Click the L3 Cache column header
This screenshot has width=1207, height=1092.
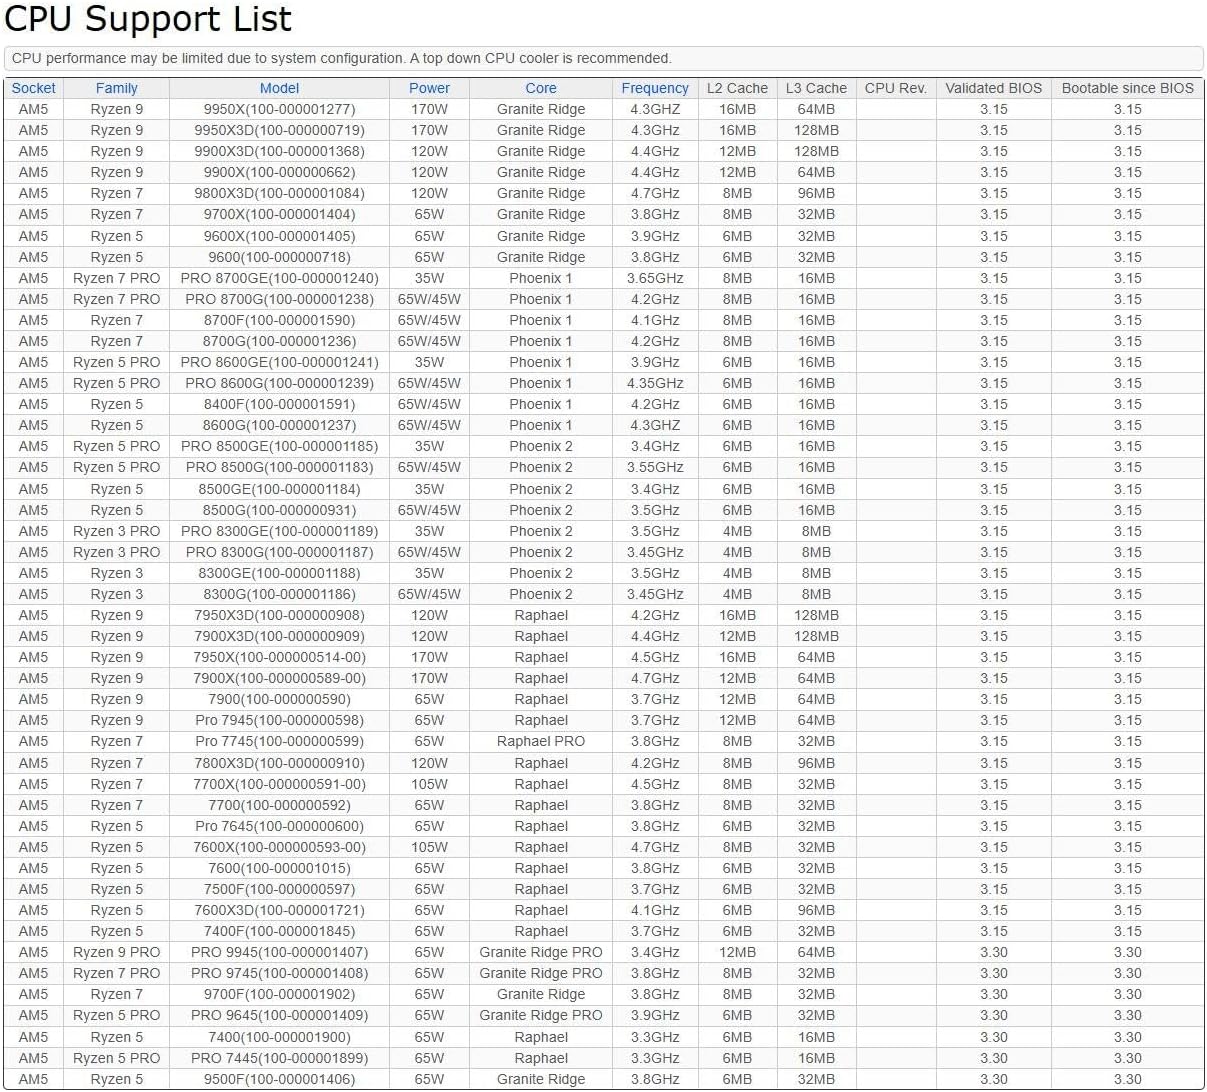816,88
